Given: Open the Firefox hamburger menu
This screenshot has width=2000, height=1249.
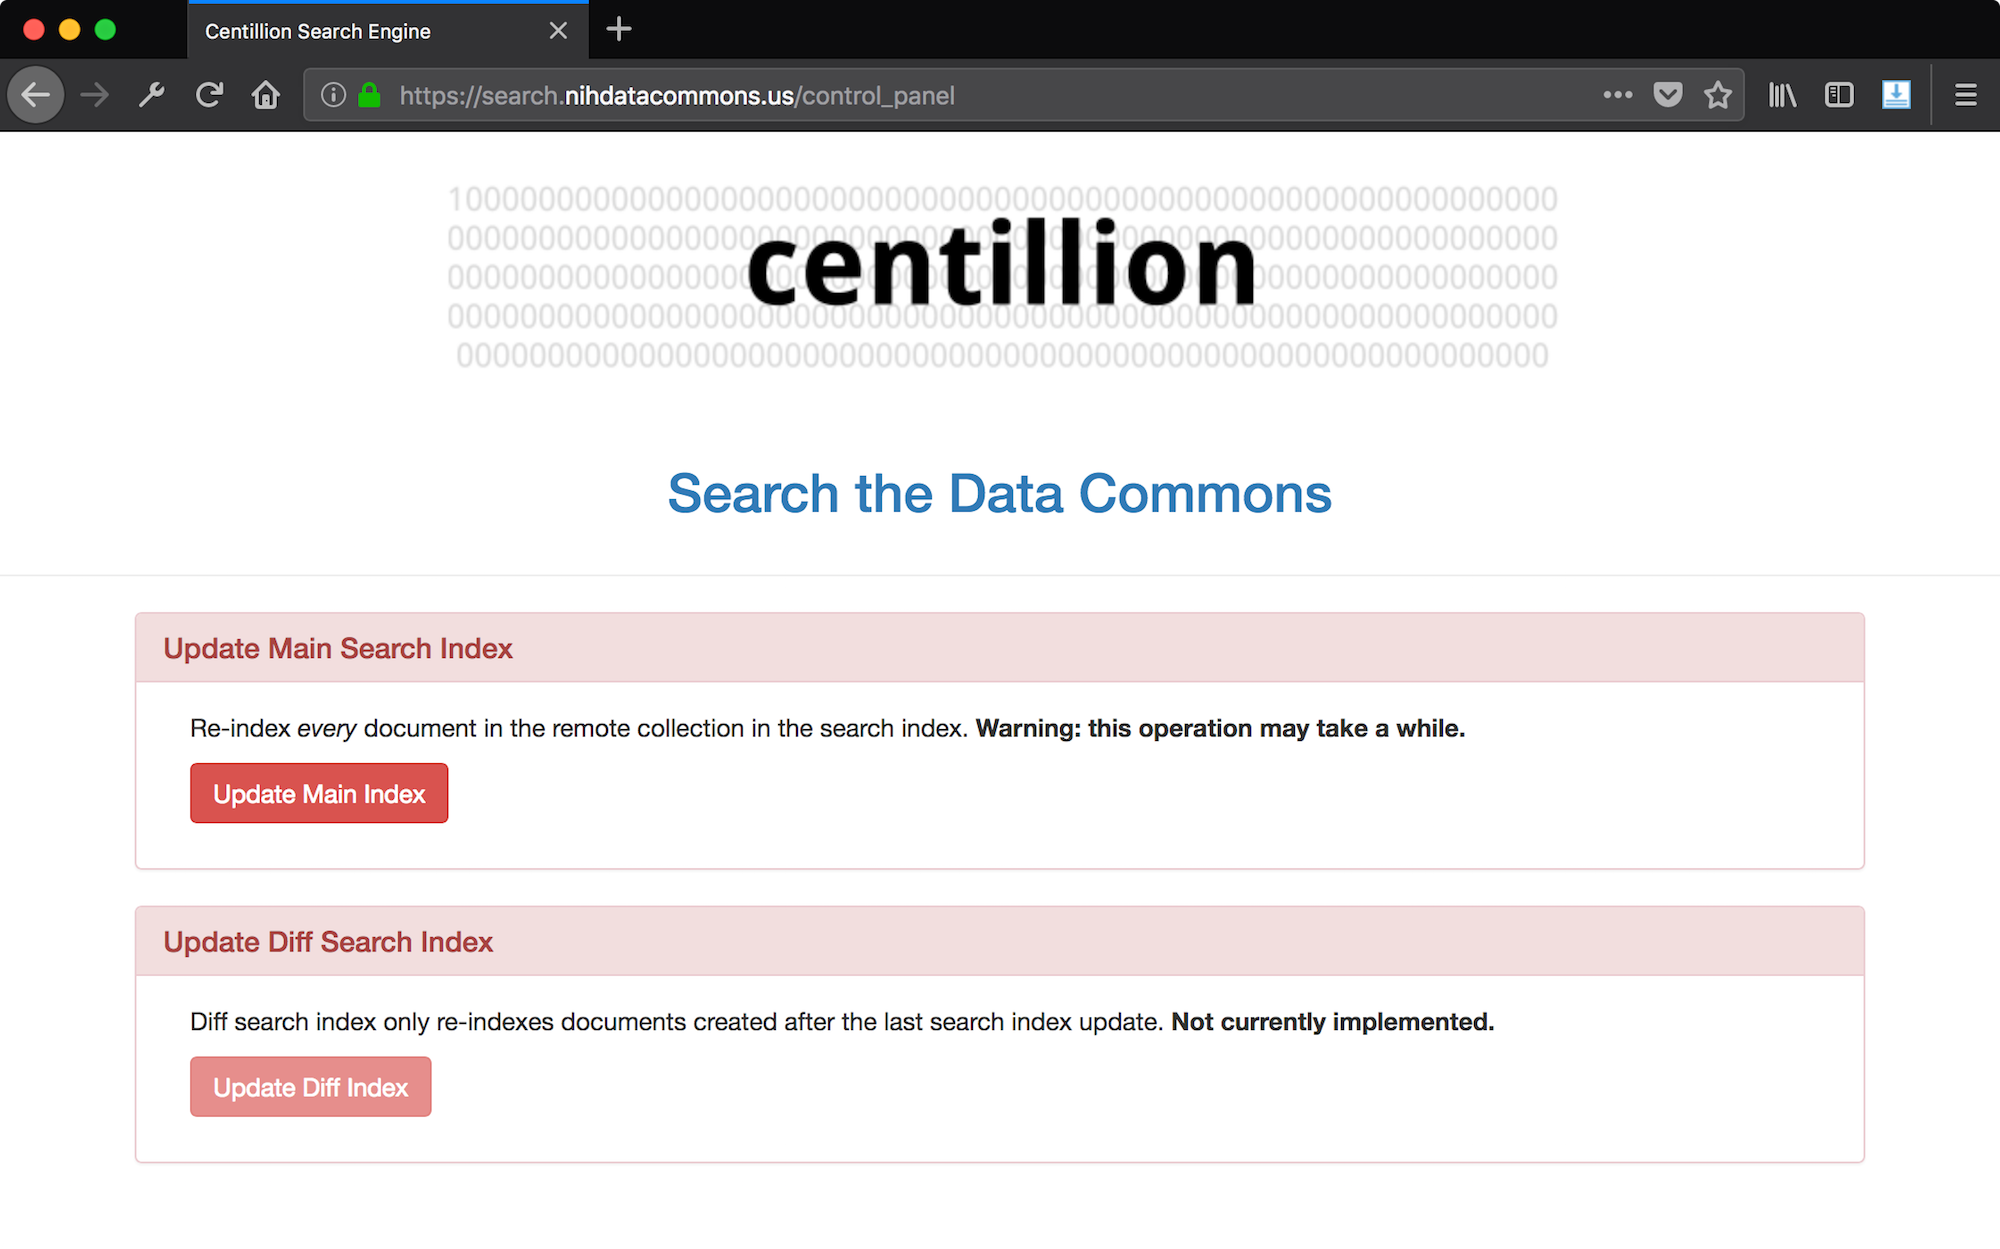Looking at the screenshot, I should (x=1966, y=95).
